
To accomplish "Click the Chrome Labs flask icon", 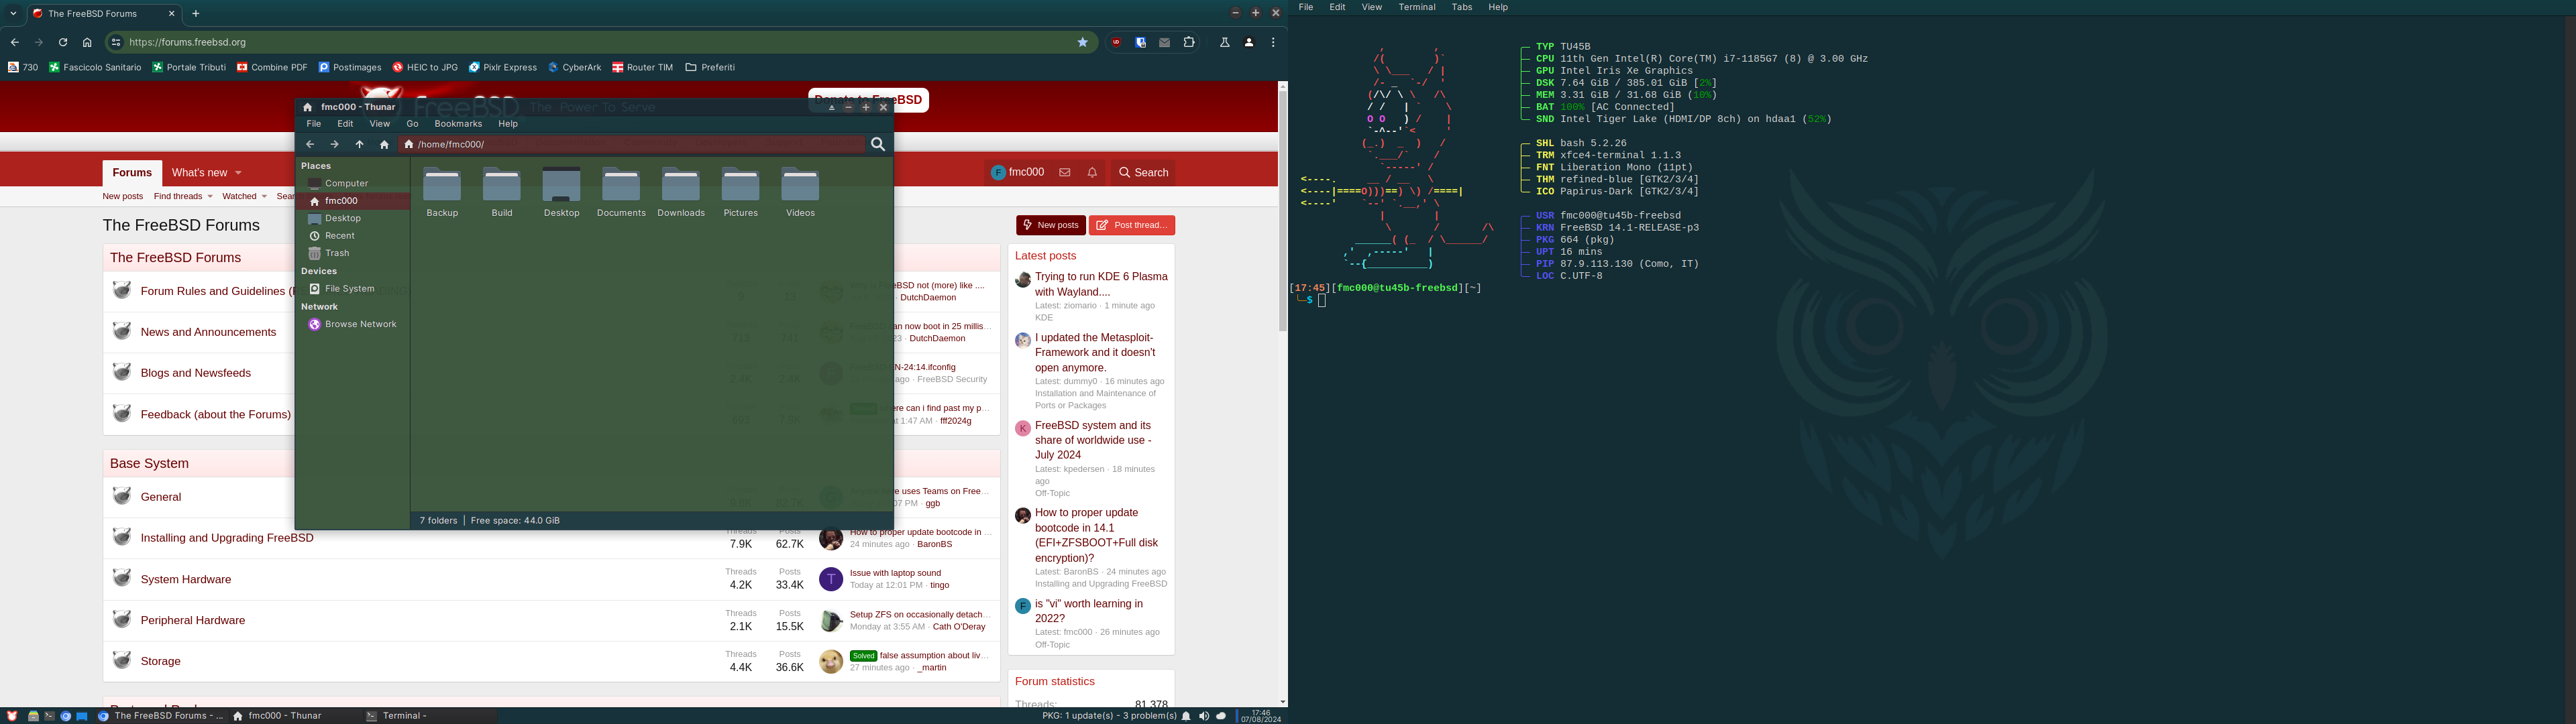I will pos(1224,42).
